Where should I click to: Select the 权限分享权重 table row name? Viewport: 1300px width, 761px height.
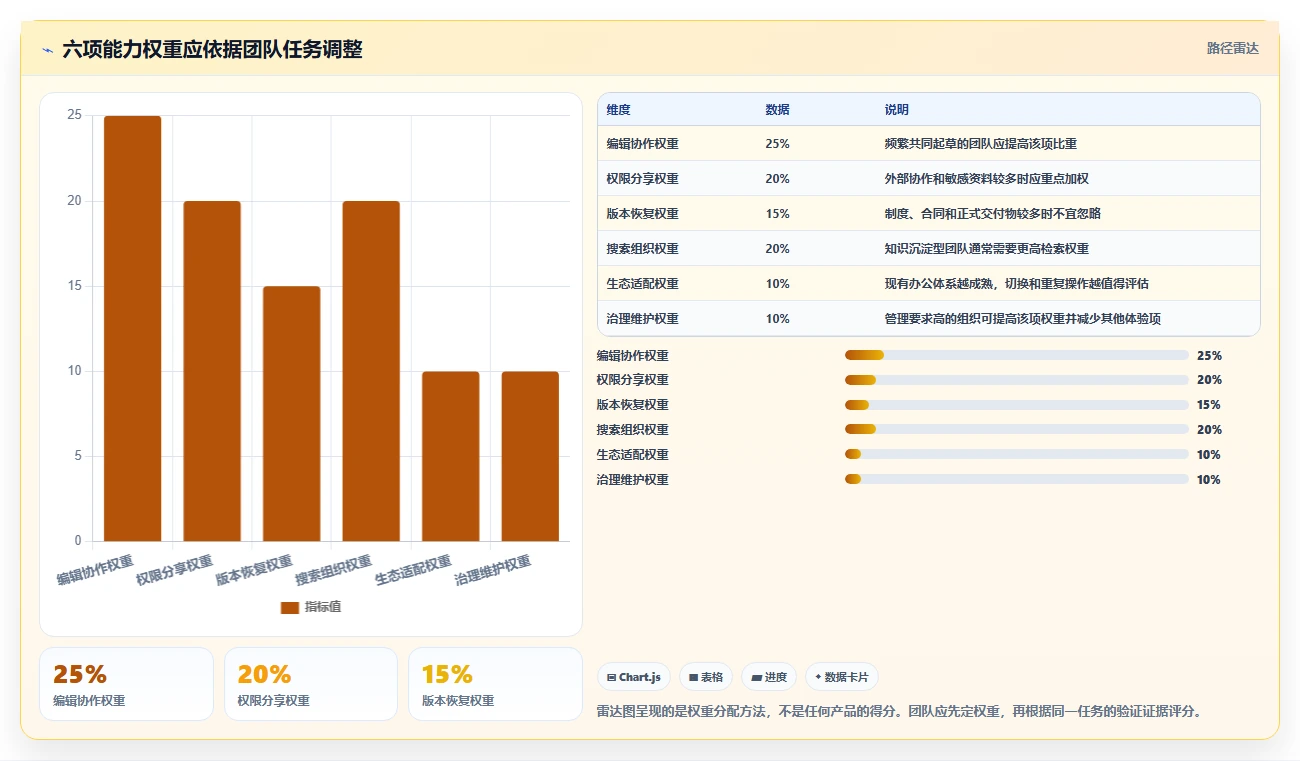tap(642, 179)
